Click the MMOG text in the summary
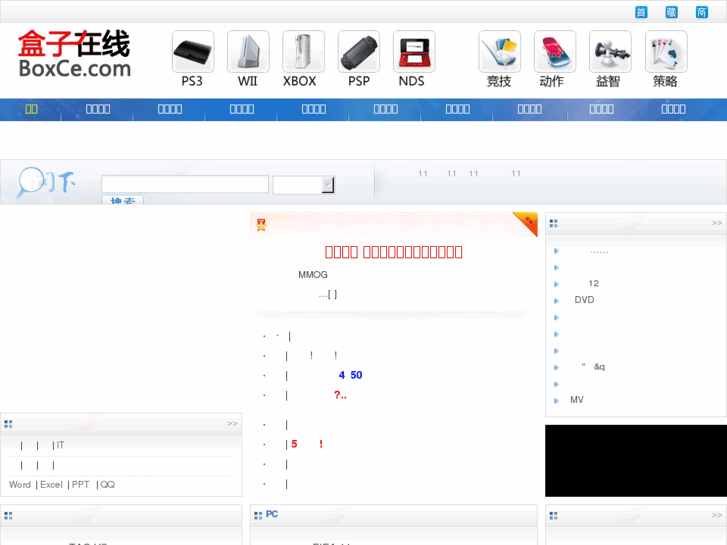 pyautogui.click(x=313, y=275)
